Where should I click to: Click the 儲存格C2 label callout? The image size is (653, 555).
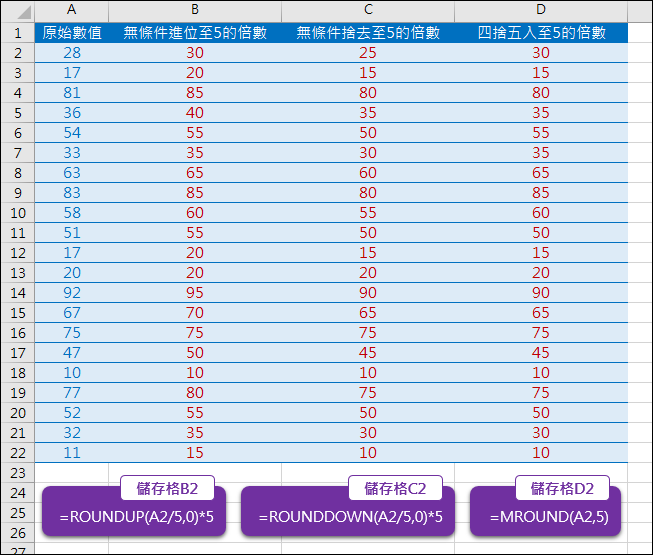tap(395, 488)
